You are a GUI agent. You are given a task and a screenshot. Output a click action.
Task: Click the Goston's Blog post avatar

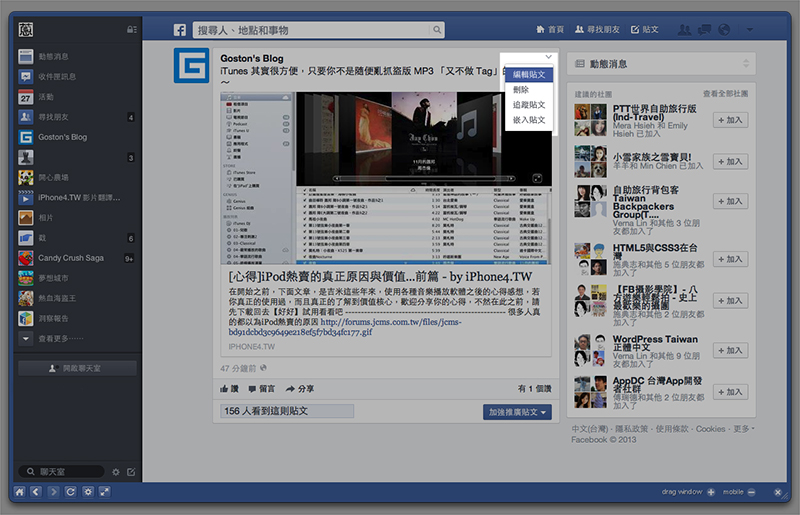pos(191,65)
